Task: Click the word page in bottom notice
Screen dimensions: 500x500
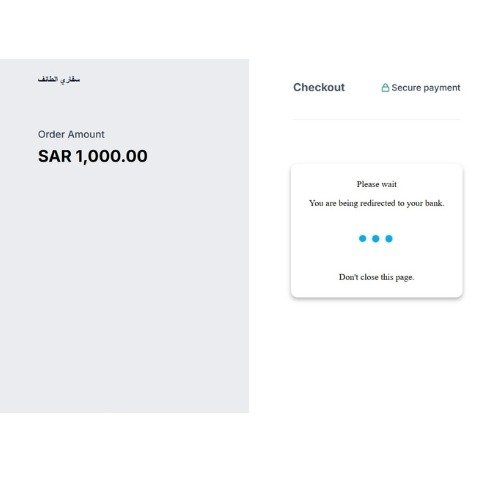Action: point(405,278)
